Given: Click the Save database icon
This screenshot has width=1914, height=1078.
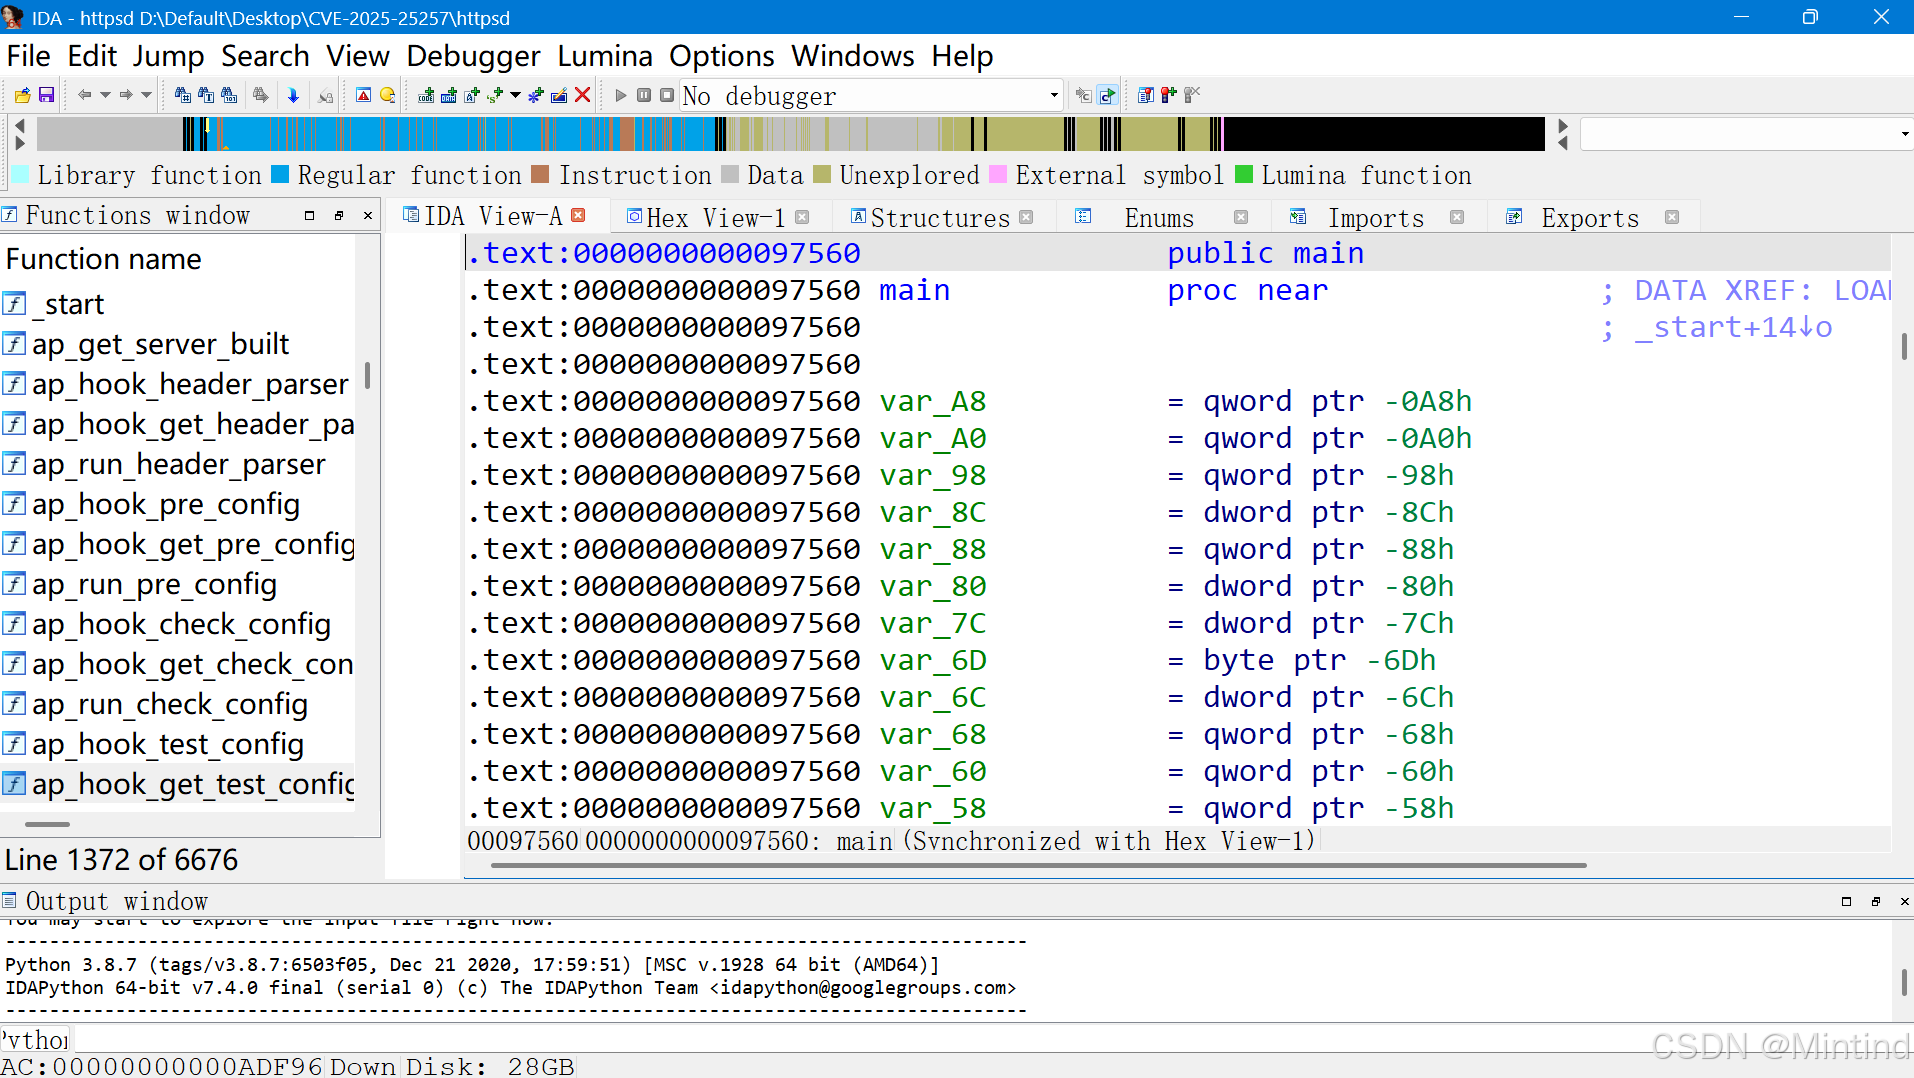Looking at the screenshot, I should pos(46,95).
